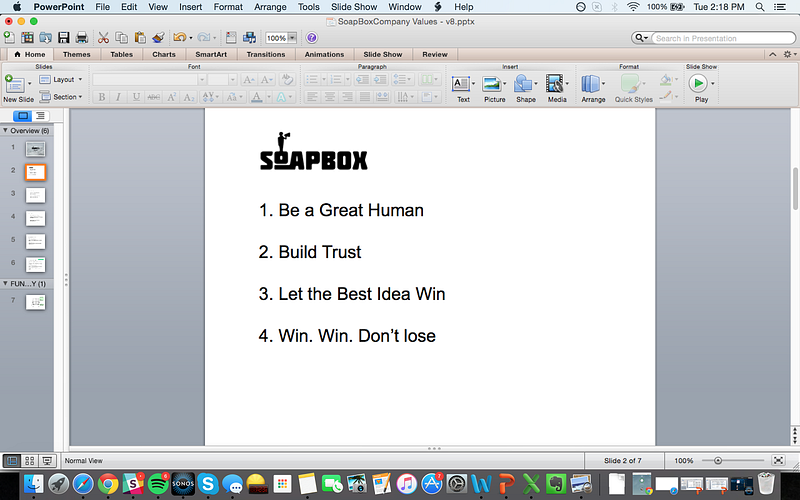800x500 pixels.
Task: Toggle Strikethrough formatting
Action: click(x=153, y=97)
